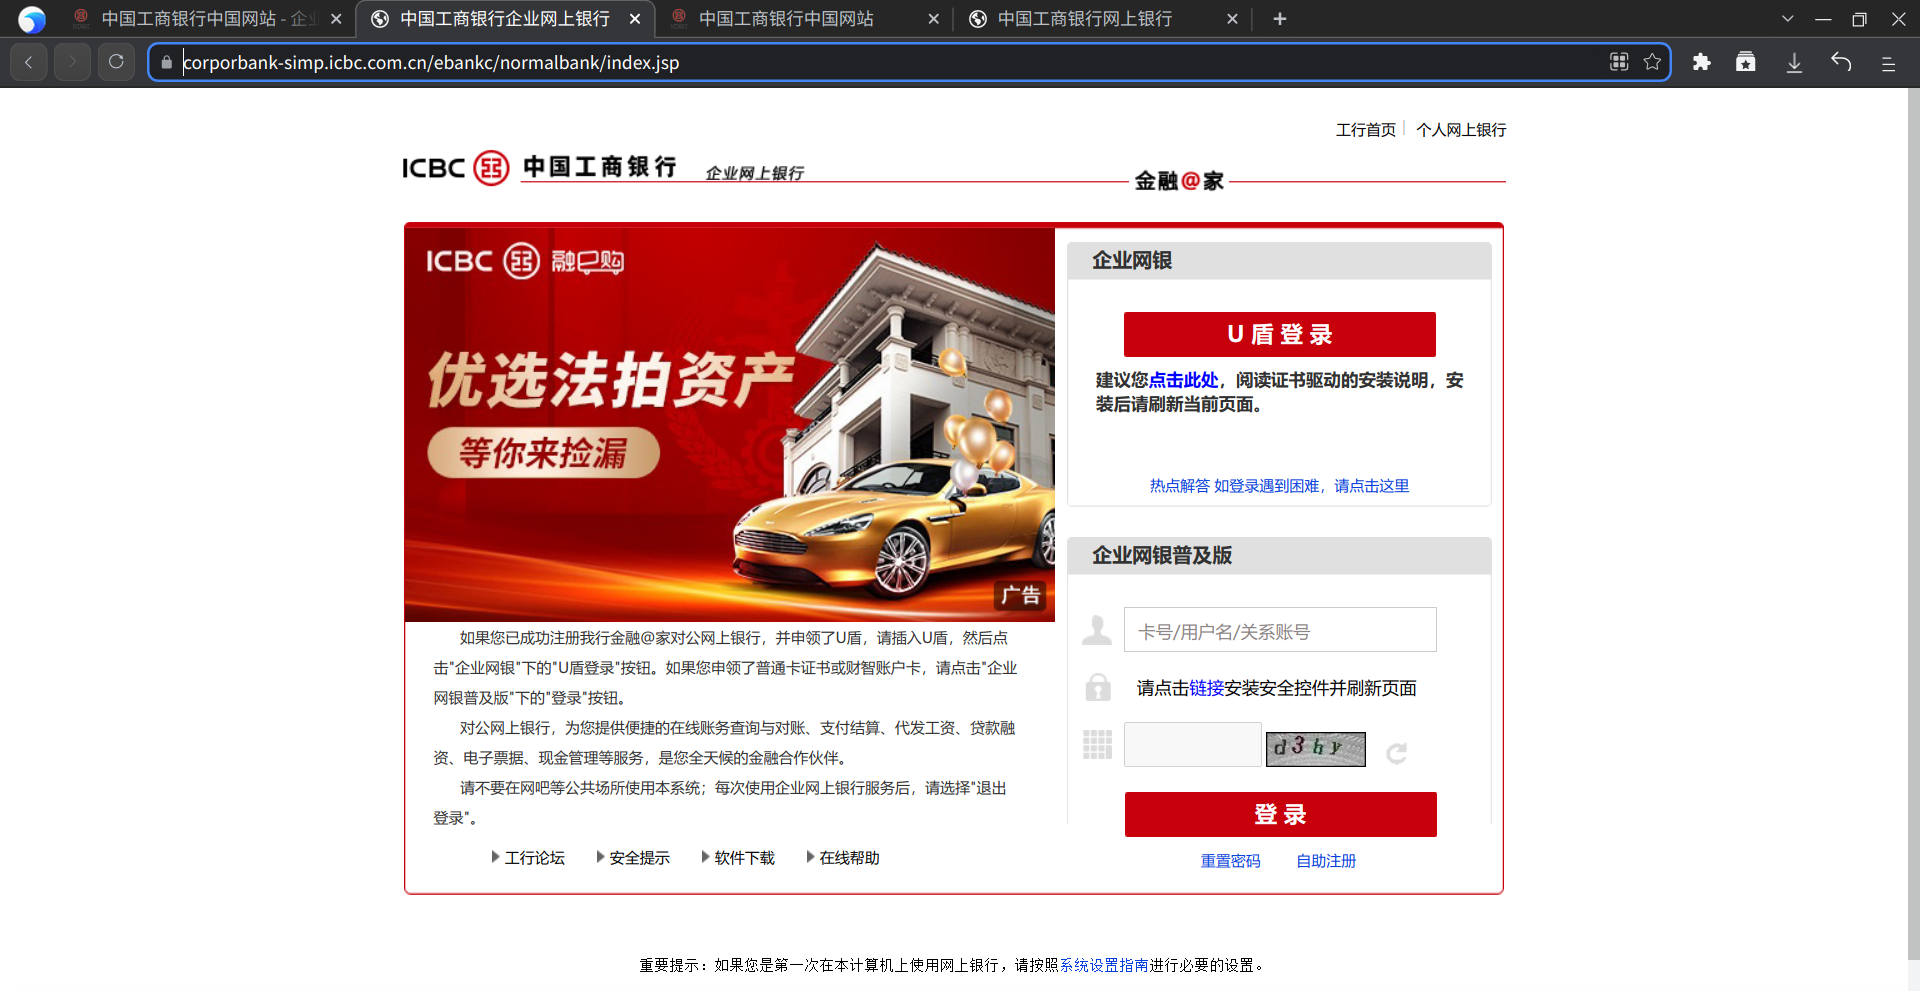
Task: Click the red 登录 button
Action: click(x=1279, y=814)
